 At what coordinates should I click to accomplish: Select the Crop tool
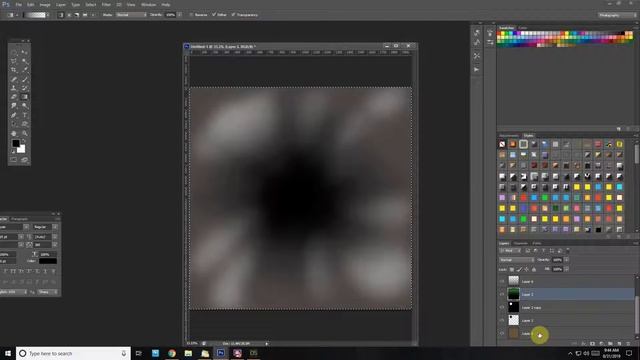(x=14, y=70)
